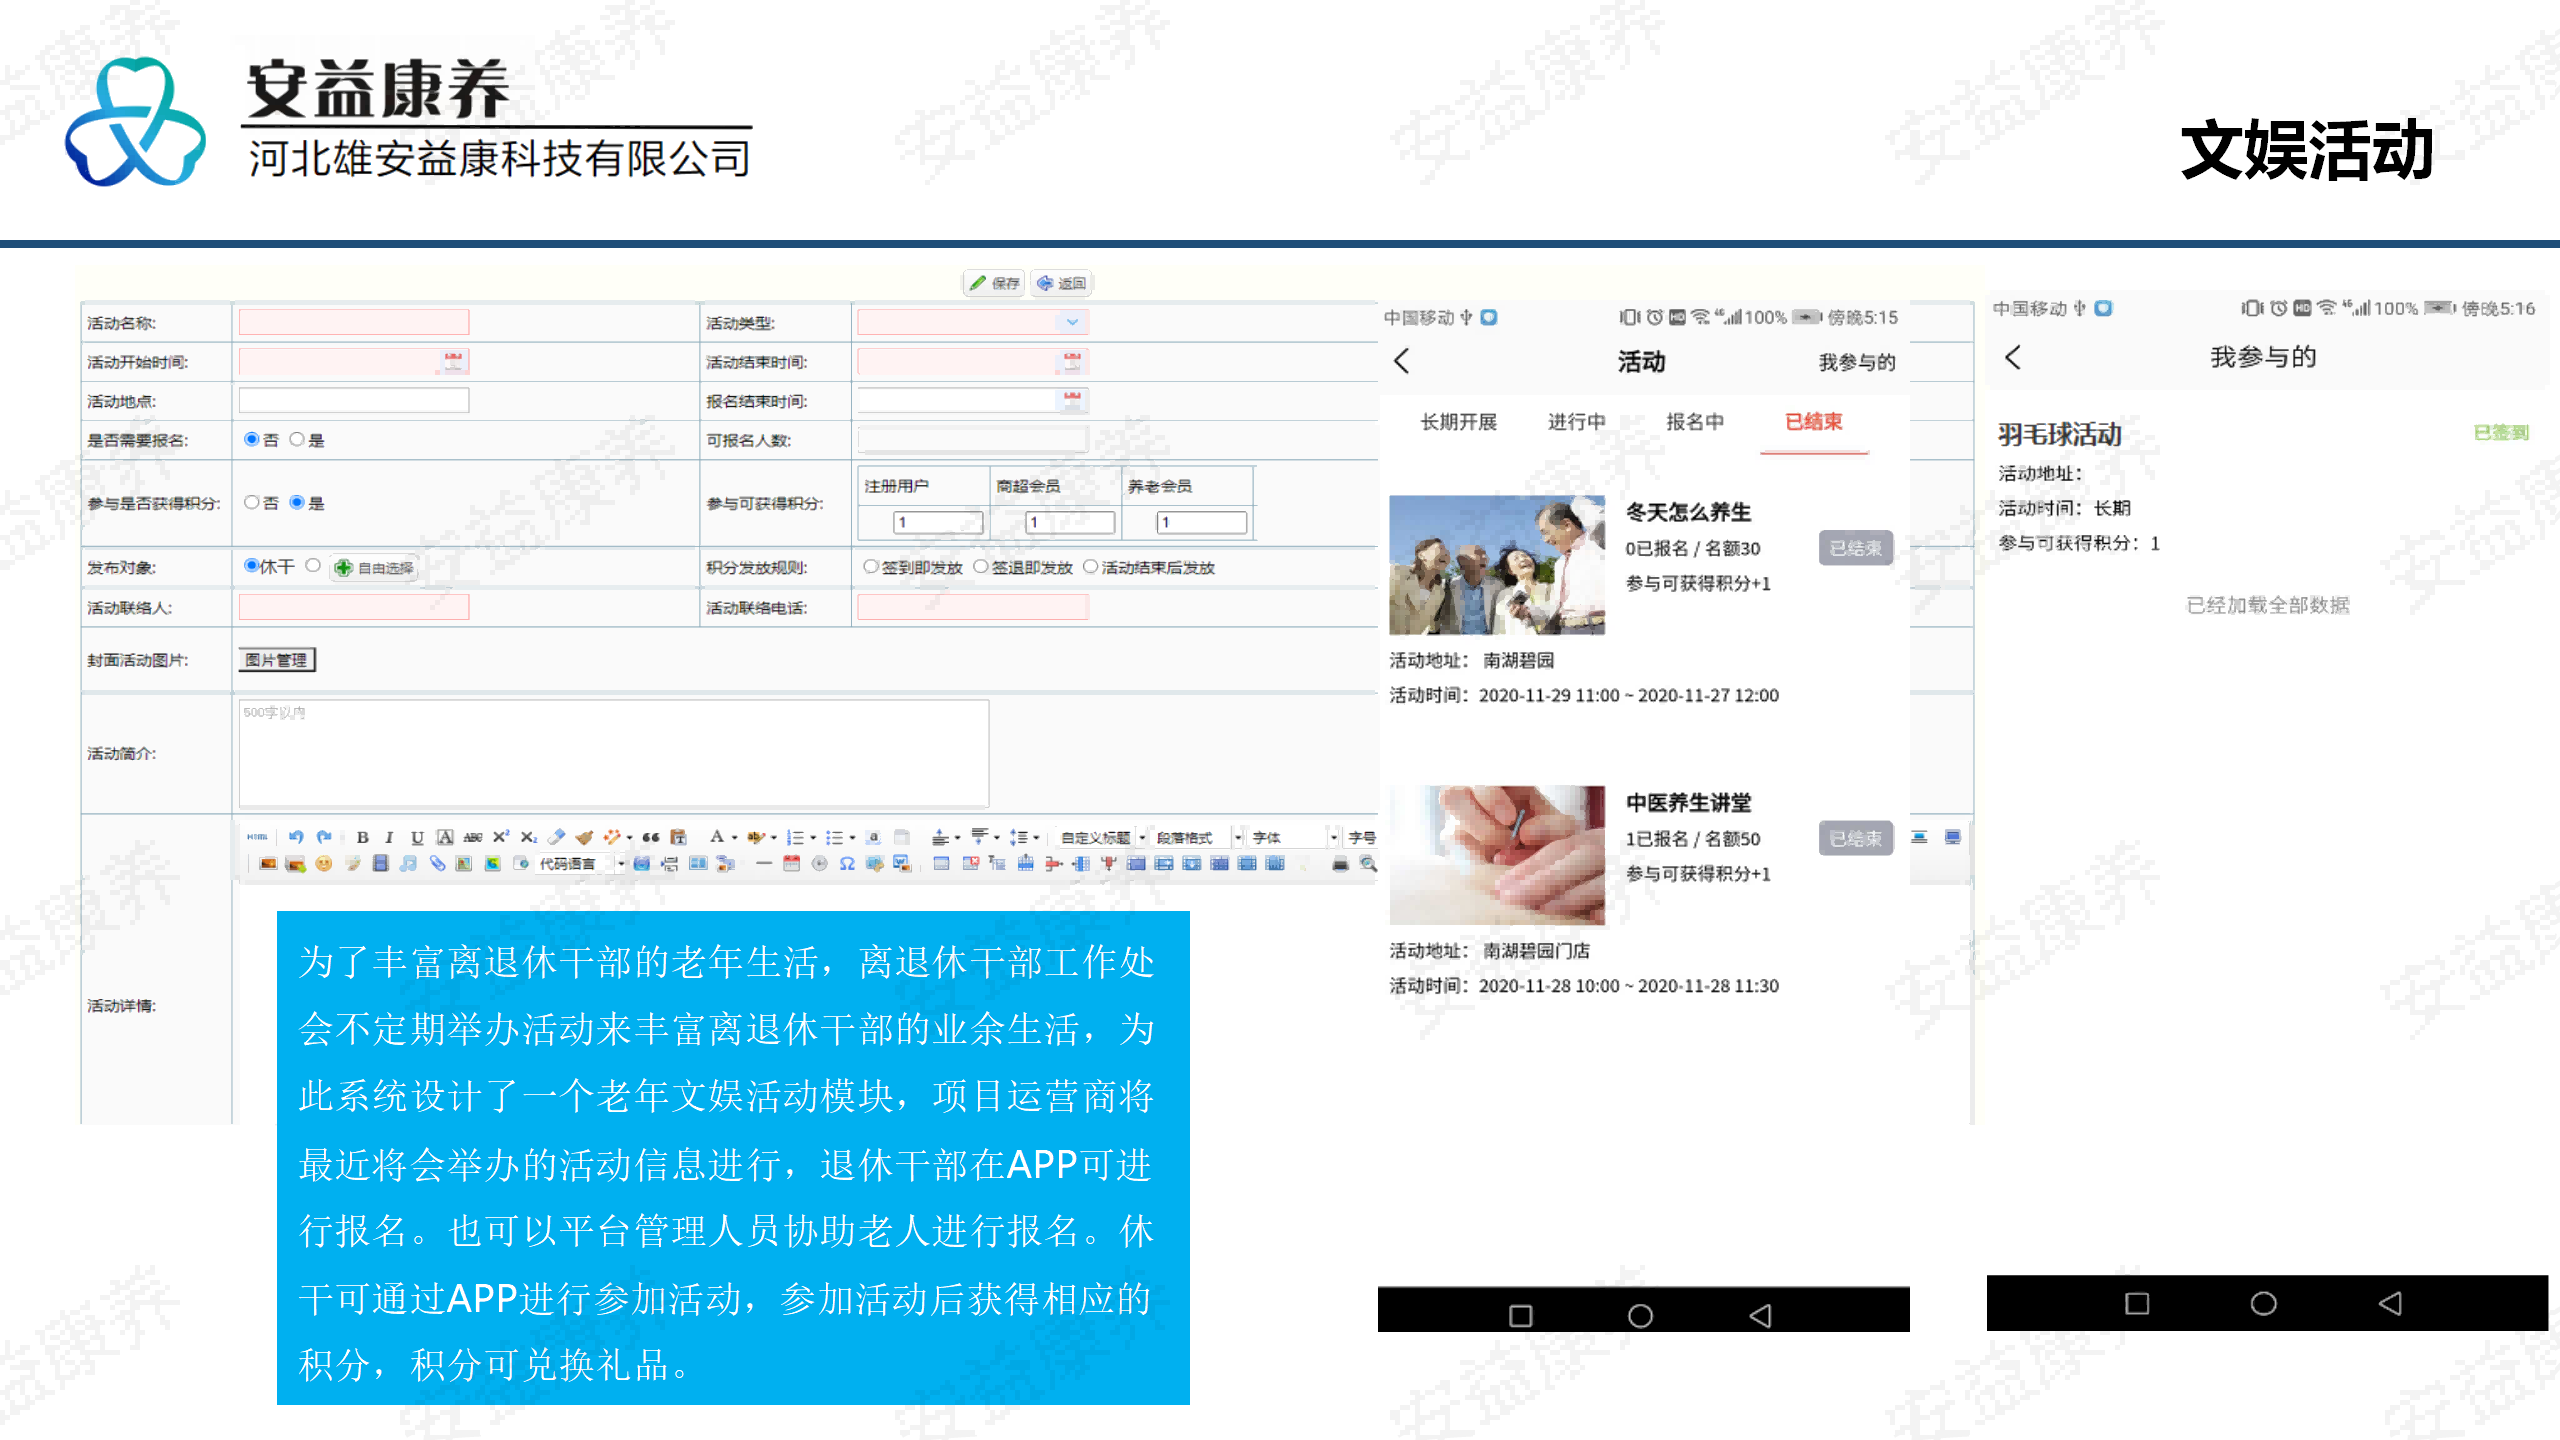Select the format brush tool

584,837
